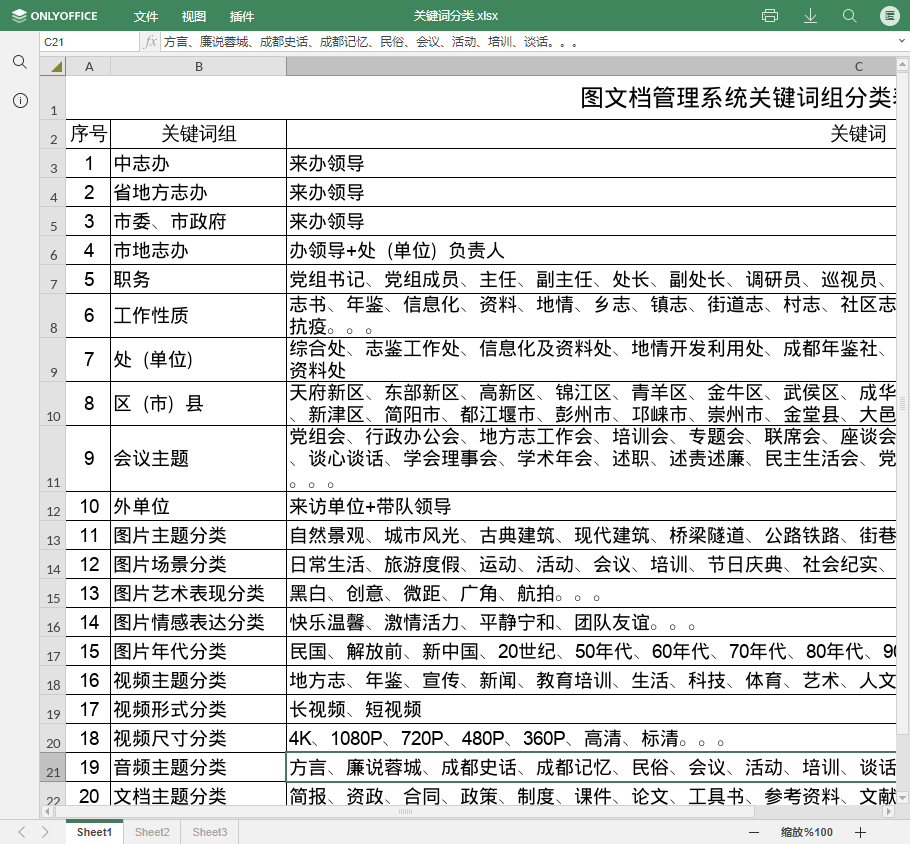Open search from the top-right magnifier
The height and width of the screenshot is (844, 910).
[x=850, y=16]
